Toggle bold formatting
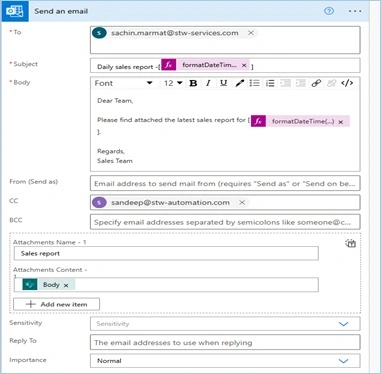This screenshot has height=374, width=381. tap(193, 83)
